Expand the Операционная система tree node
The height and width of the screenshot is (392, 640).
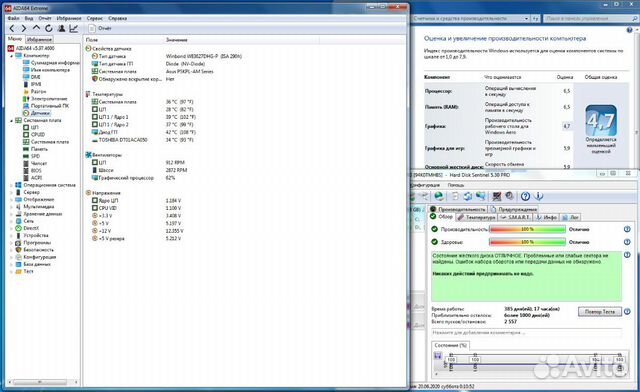point(11,185)
